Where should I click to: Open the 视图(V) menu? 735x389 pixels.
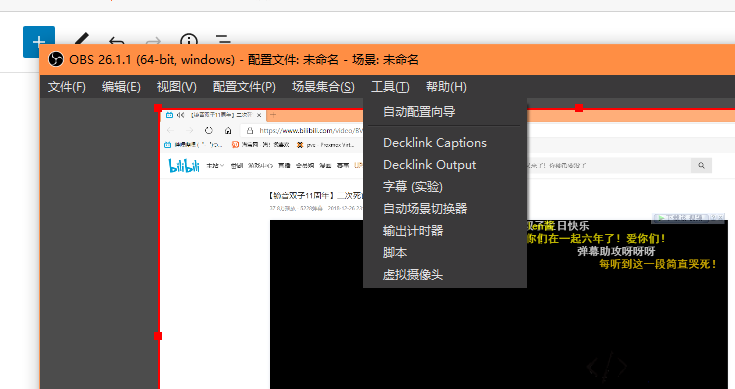tap(176, 87)
